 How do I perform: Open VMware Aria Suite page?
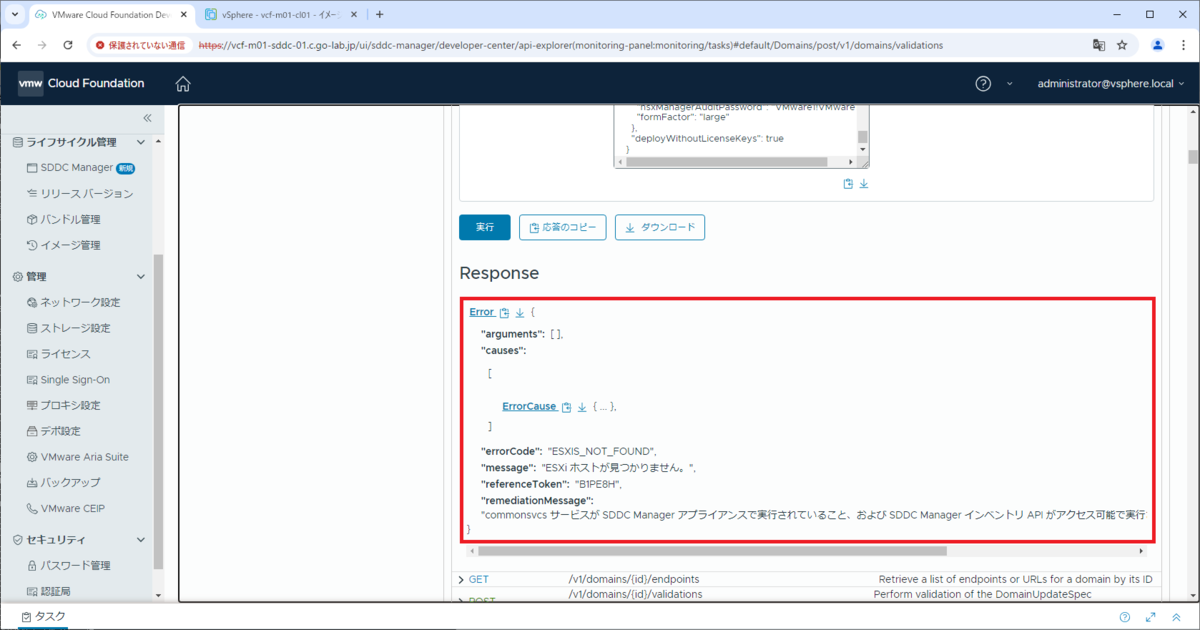click(77, 457)
